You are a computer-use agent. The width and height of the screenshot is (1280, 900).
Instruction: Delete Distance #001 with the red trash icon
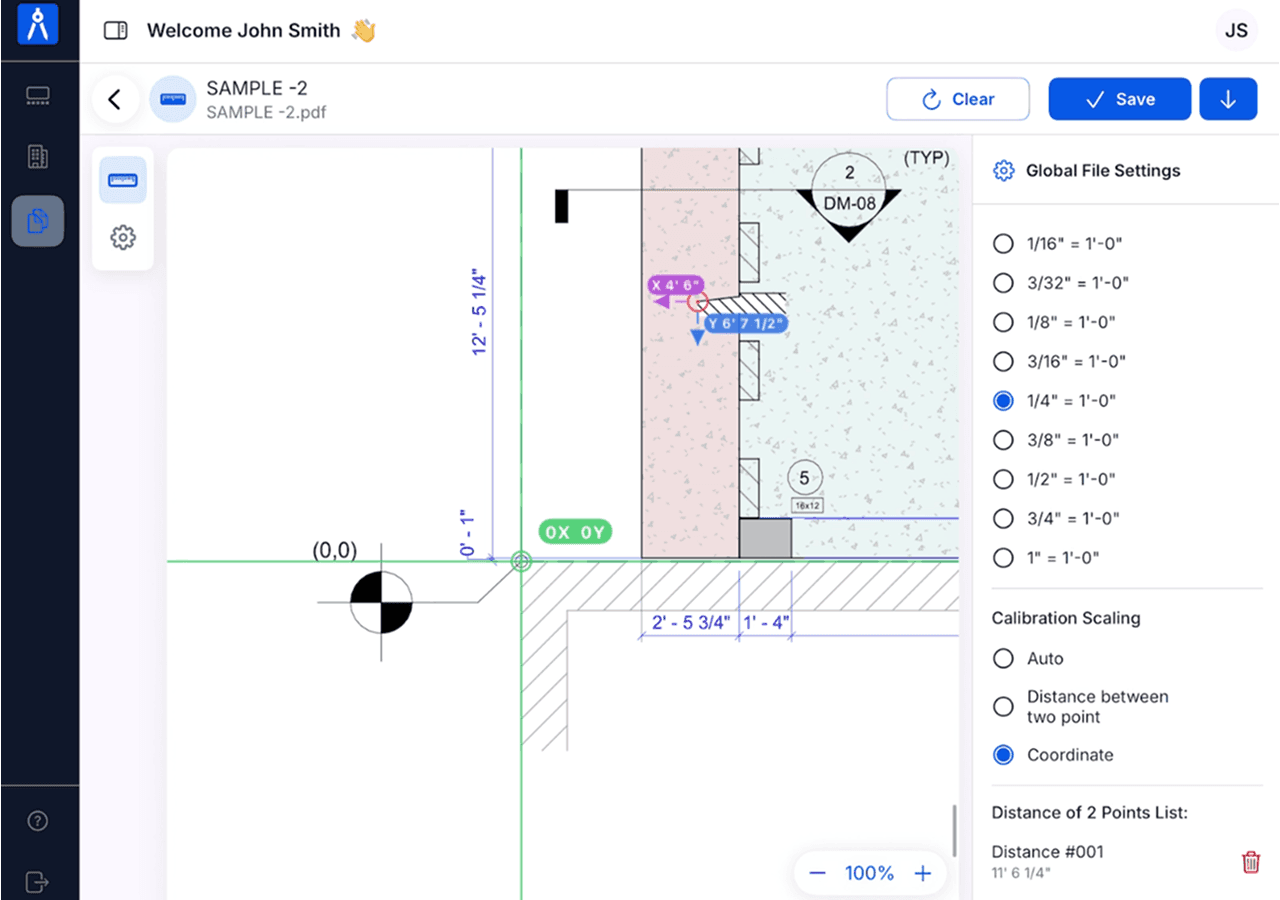1250,862
